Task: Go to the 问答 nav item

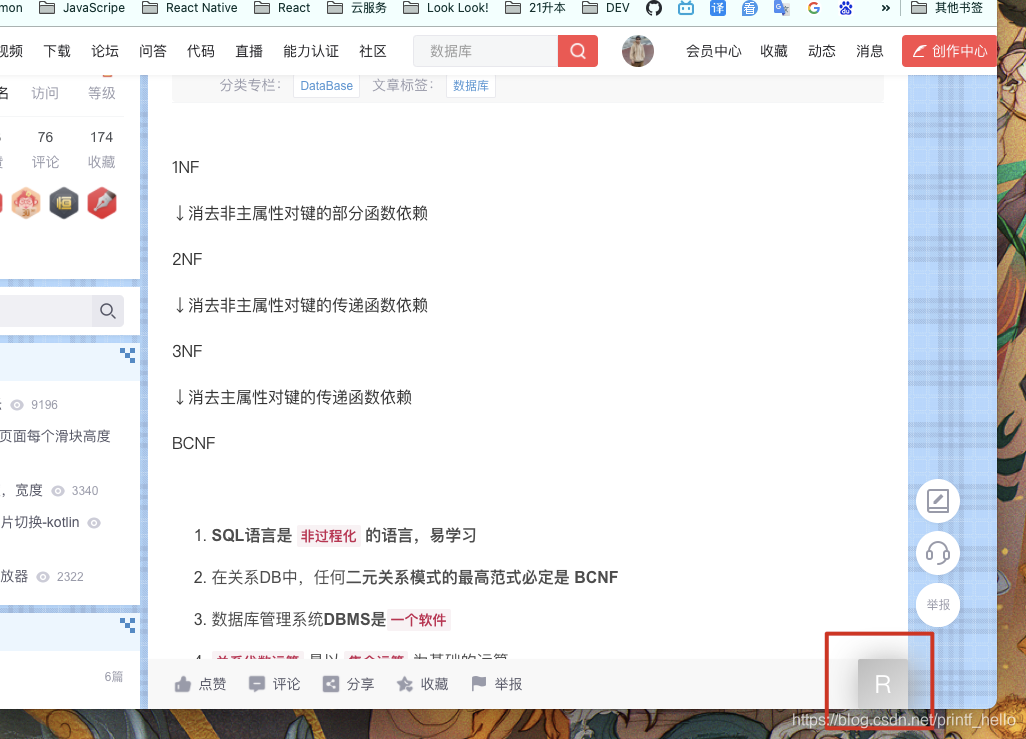Action: pyautogui.click(x=152, y=51)
